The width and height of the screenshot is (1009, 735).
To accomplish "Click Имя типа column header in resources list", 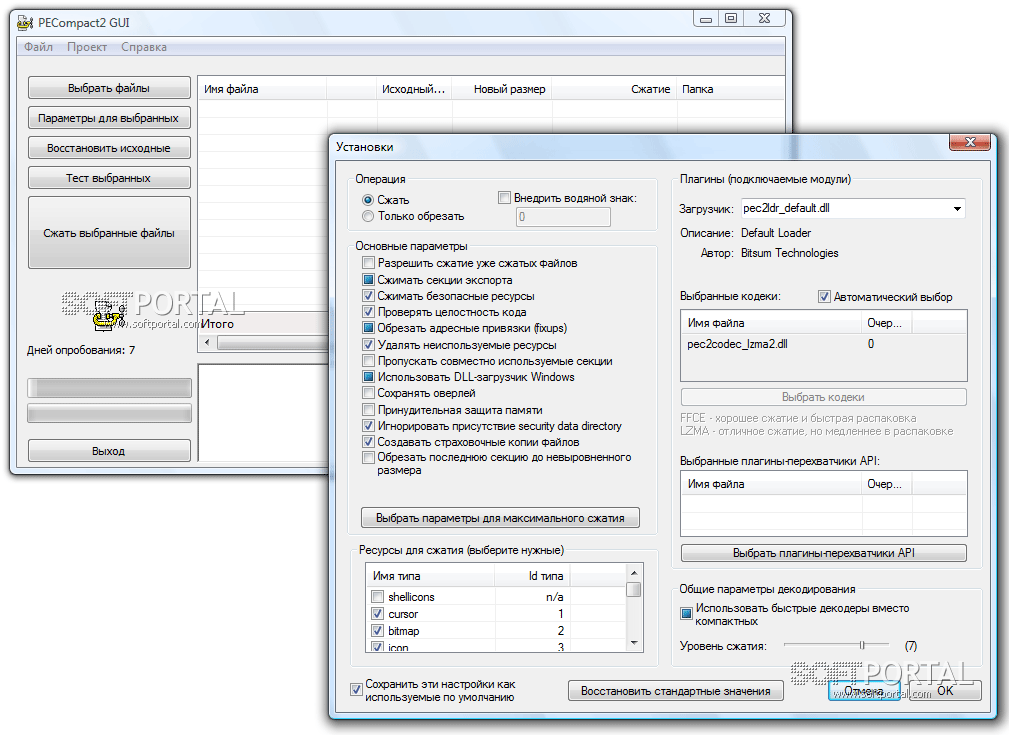I will 430,575.
